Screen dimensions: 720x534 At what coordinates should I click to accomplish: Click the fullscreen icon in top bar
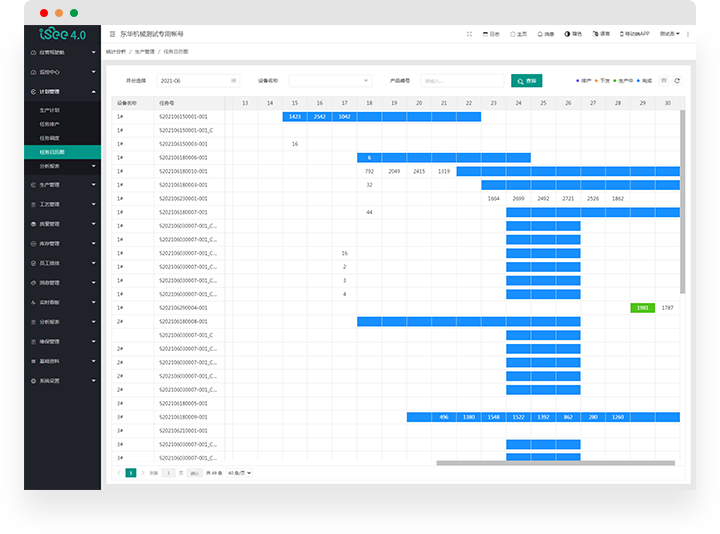click(469, 34)
